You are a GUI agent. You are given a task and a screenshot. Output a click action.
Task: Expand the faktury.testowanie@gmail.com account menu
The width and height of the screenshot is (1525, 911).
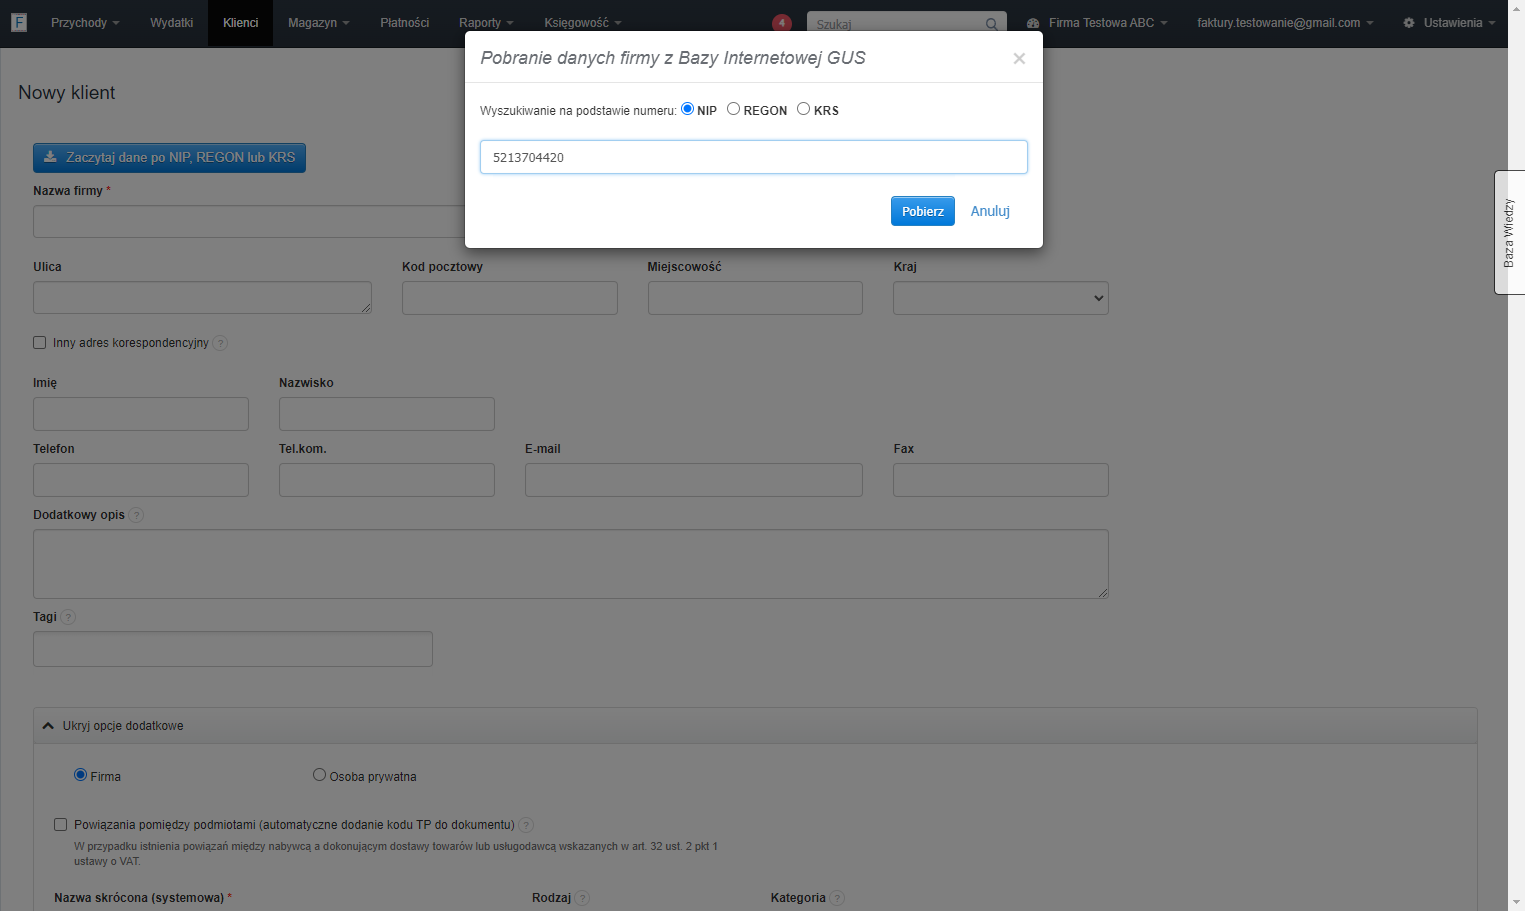[1285, 23]
